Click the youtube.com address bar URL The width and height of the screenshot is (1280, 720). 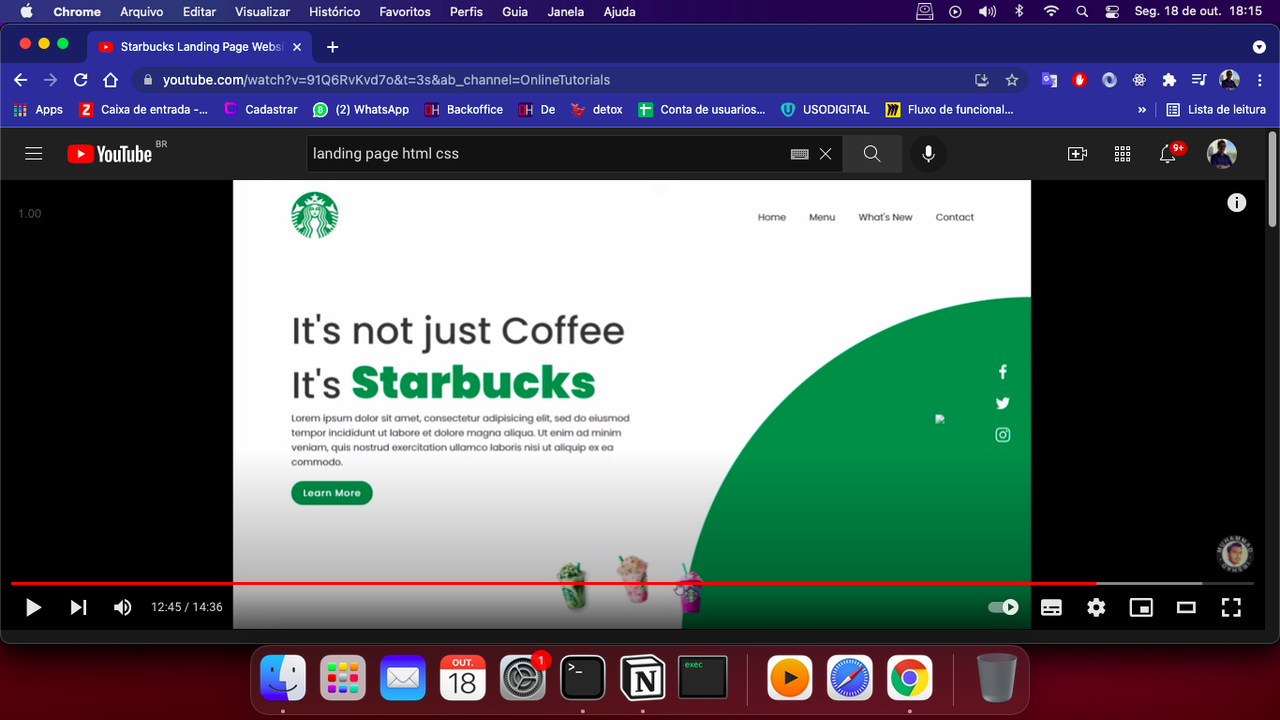pyautogui.click(x=386, y=80)
